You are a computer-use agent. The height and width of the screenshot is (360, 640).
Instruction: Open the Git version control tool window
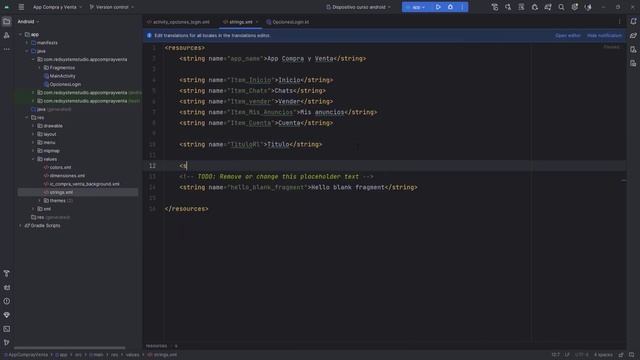pyautogui.click(x=7, y=342)
